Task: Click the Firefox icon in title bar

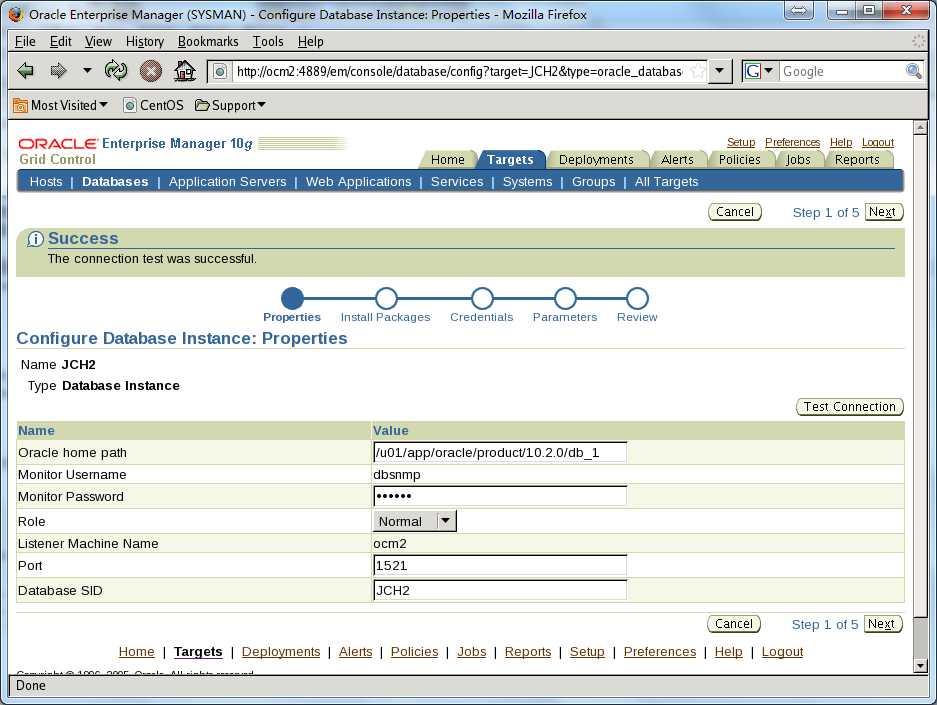Action: coord(16,14)
